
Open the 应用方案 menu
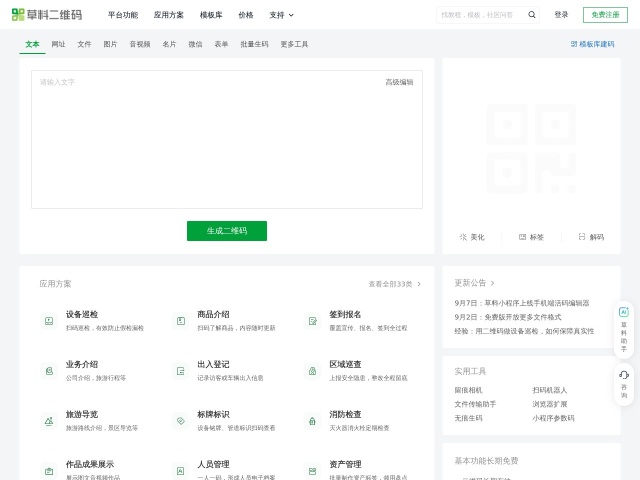(169, 15)
